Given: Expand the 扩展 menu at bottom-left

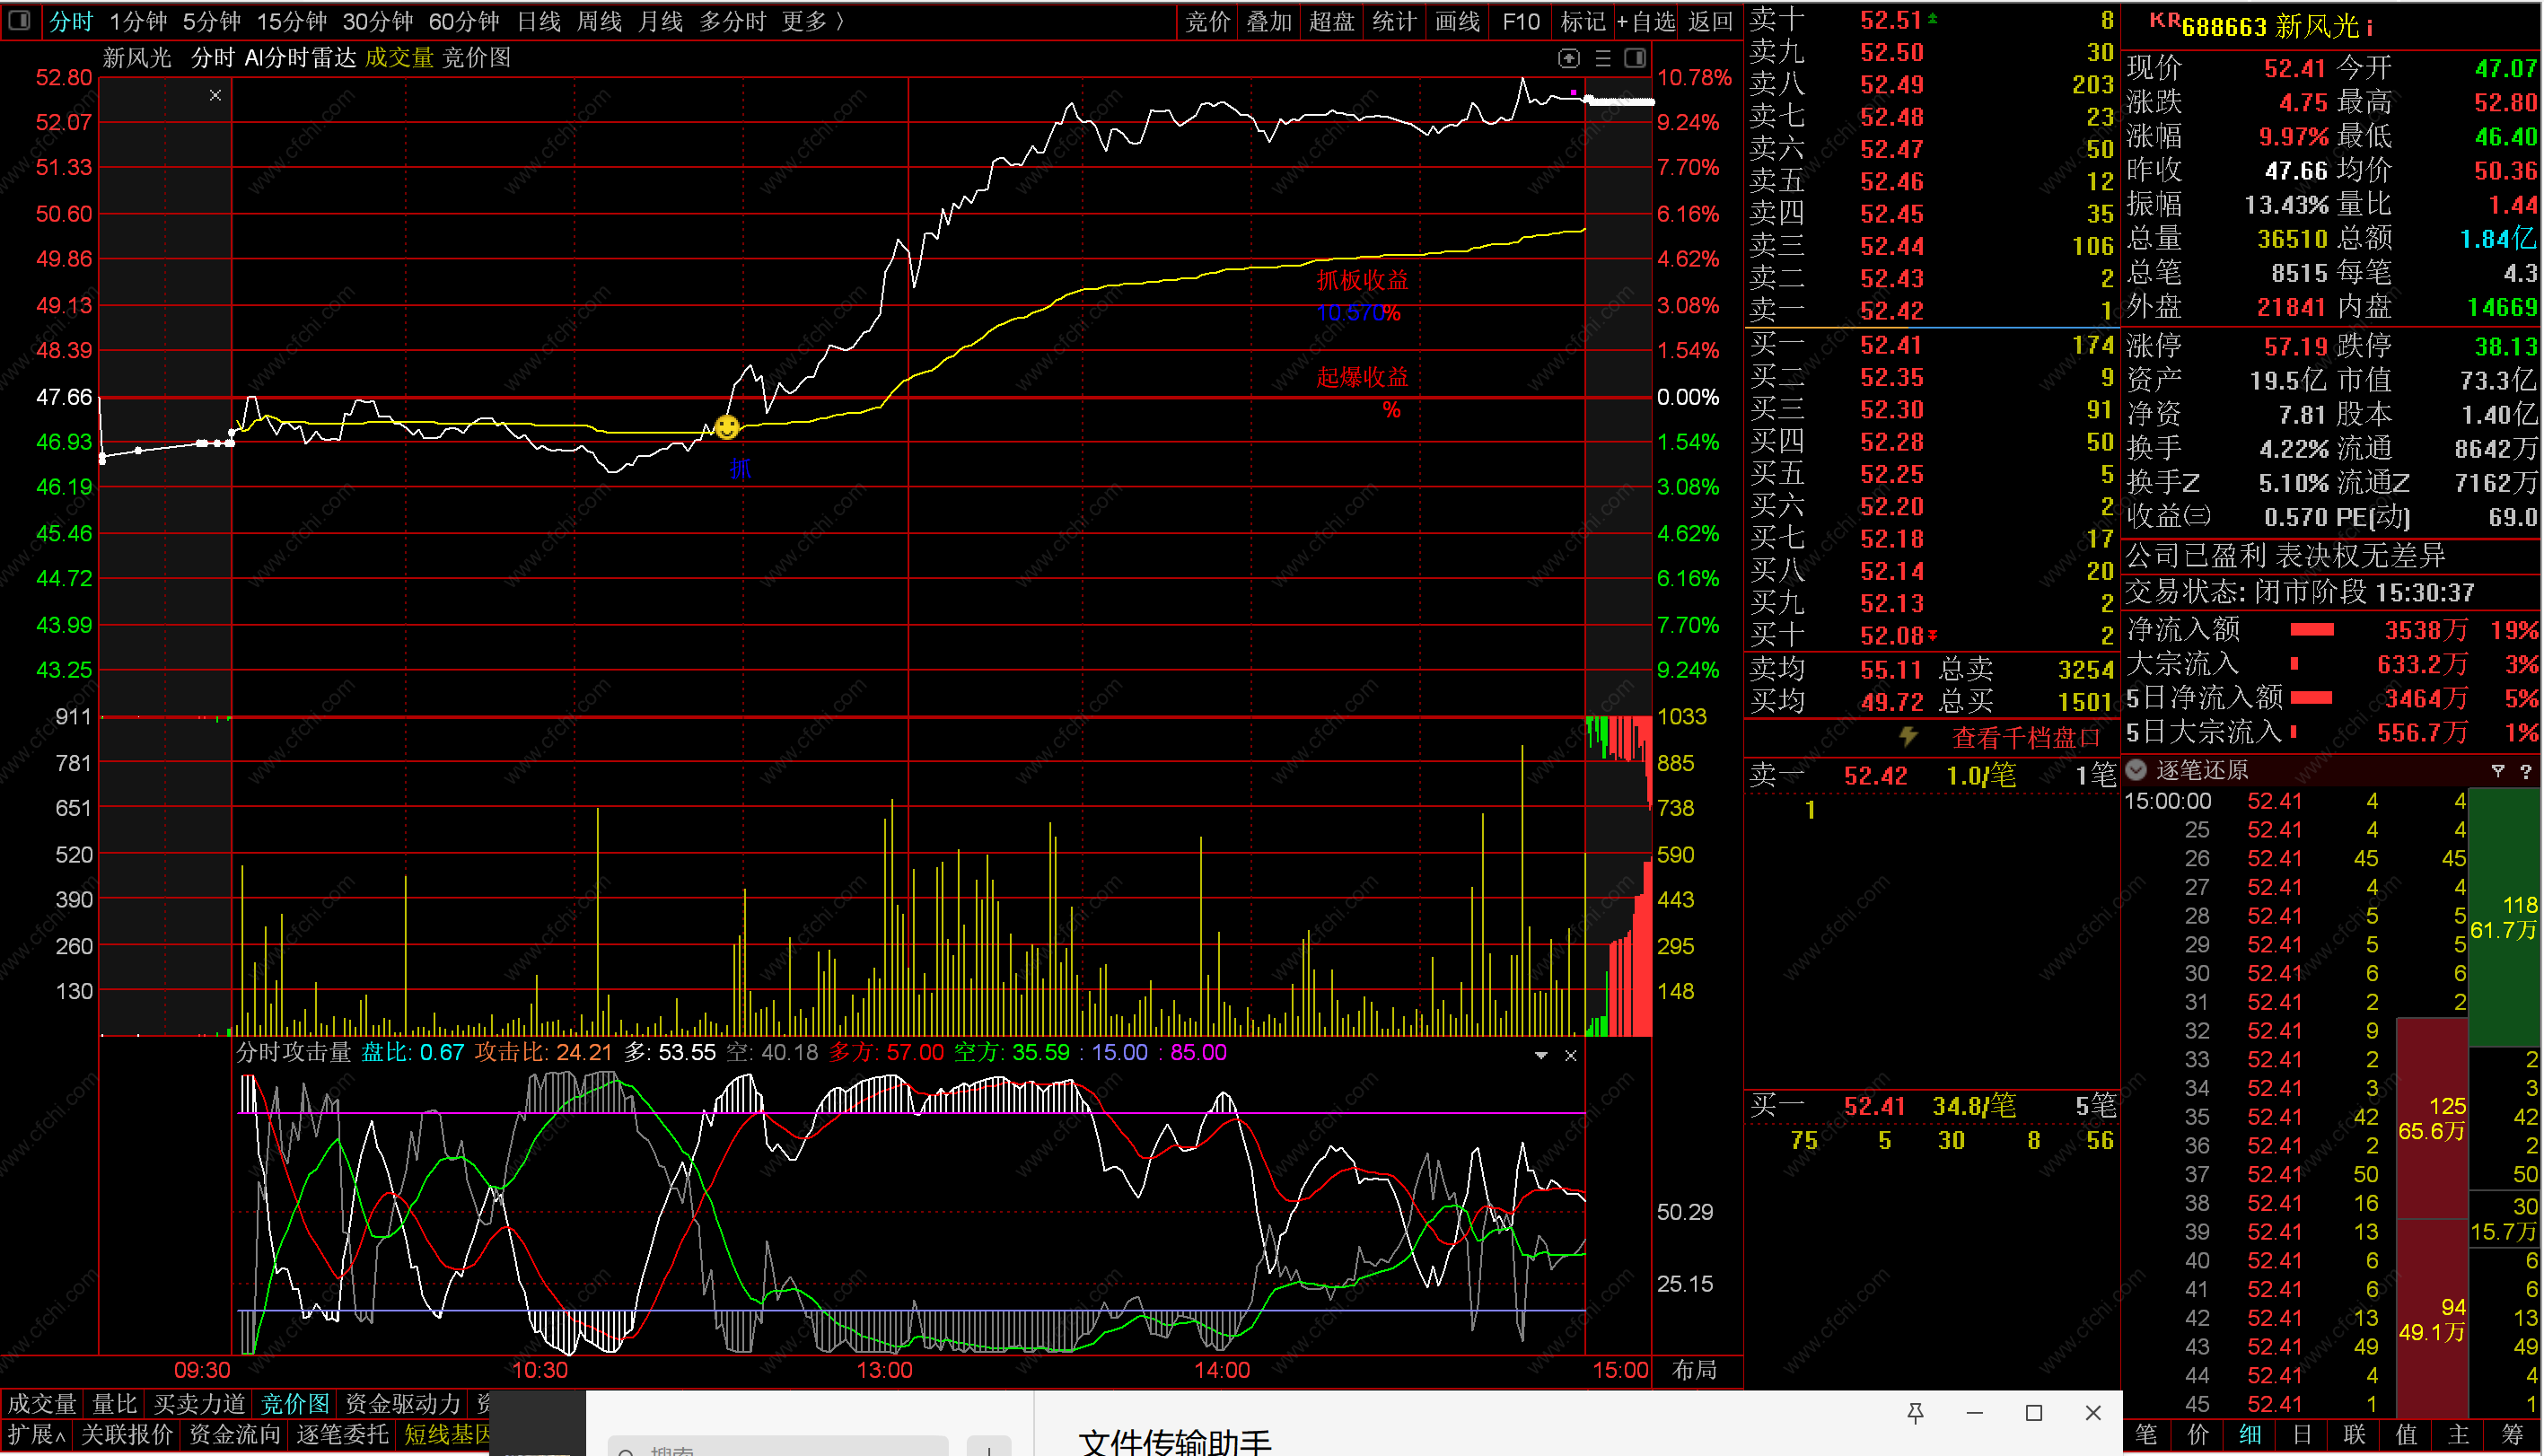Looking at the screenshot, I should (x=37, y=1434).
